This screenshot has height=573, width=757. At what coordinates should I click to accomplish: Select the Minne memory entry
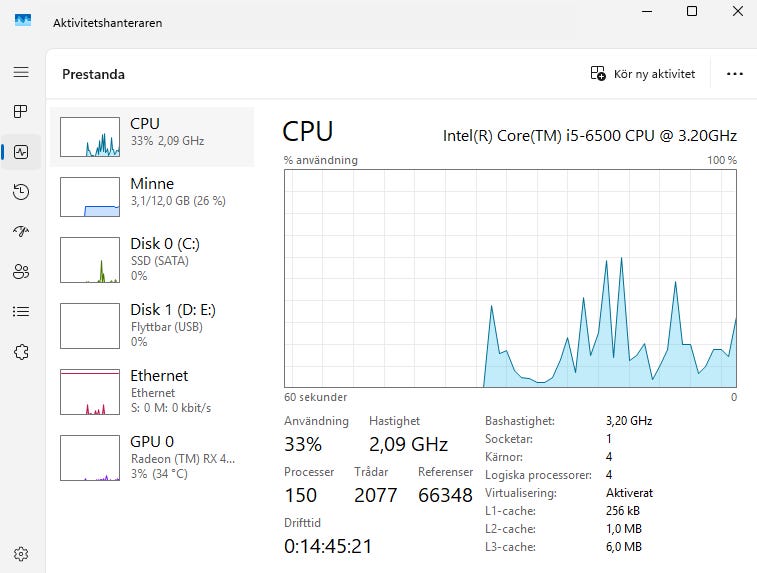(152, 196)
